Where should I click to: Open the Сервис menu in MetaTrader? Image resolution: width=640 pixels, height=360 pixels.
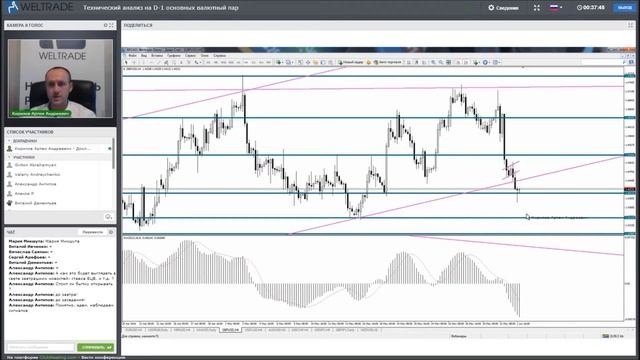pos(191,56)
